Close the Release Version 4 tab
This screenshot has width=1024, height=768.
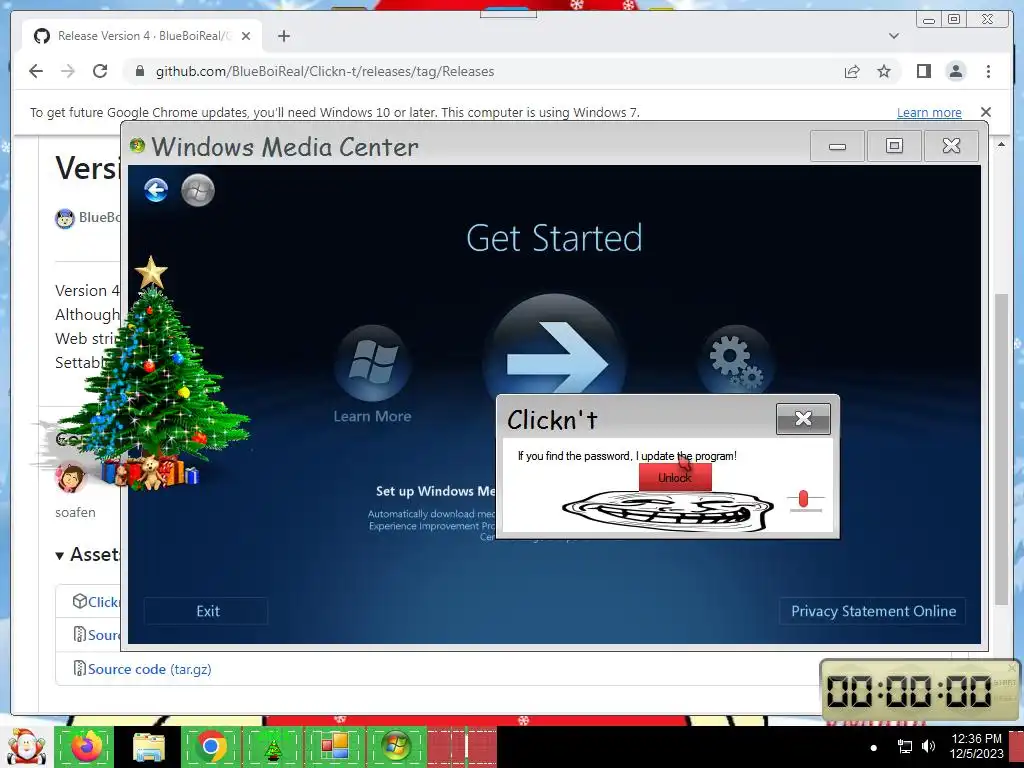point(246,36)
